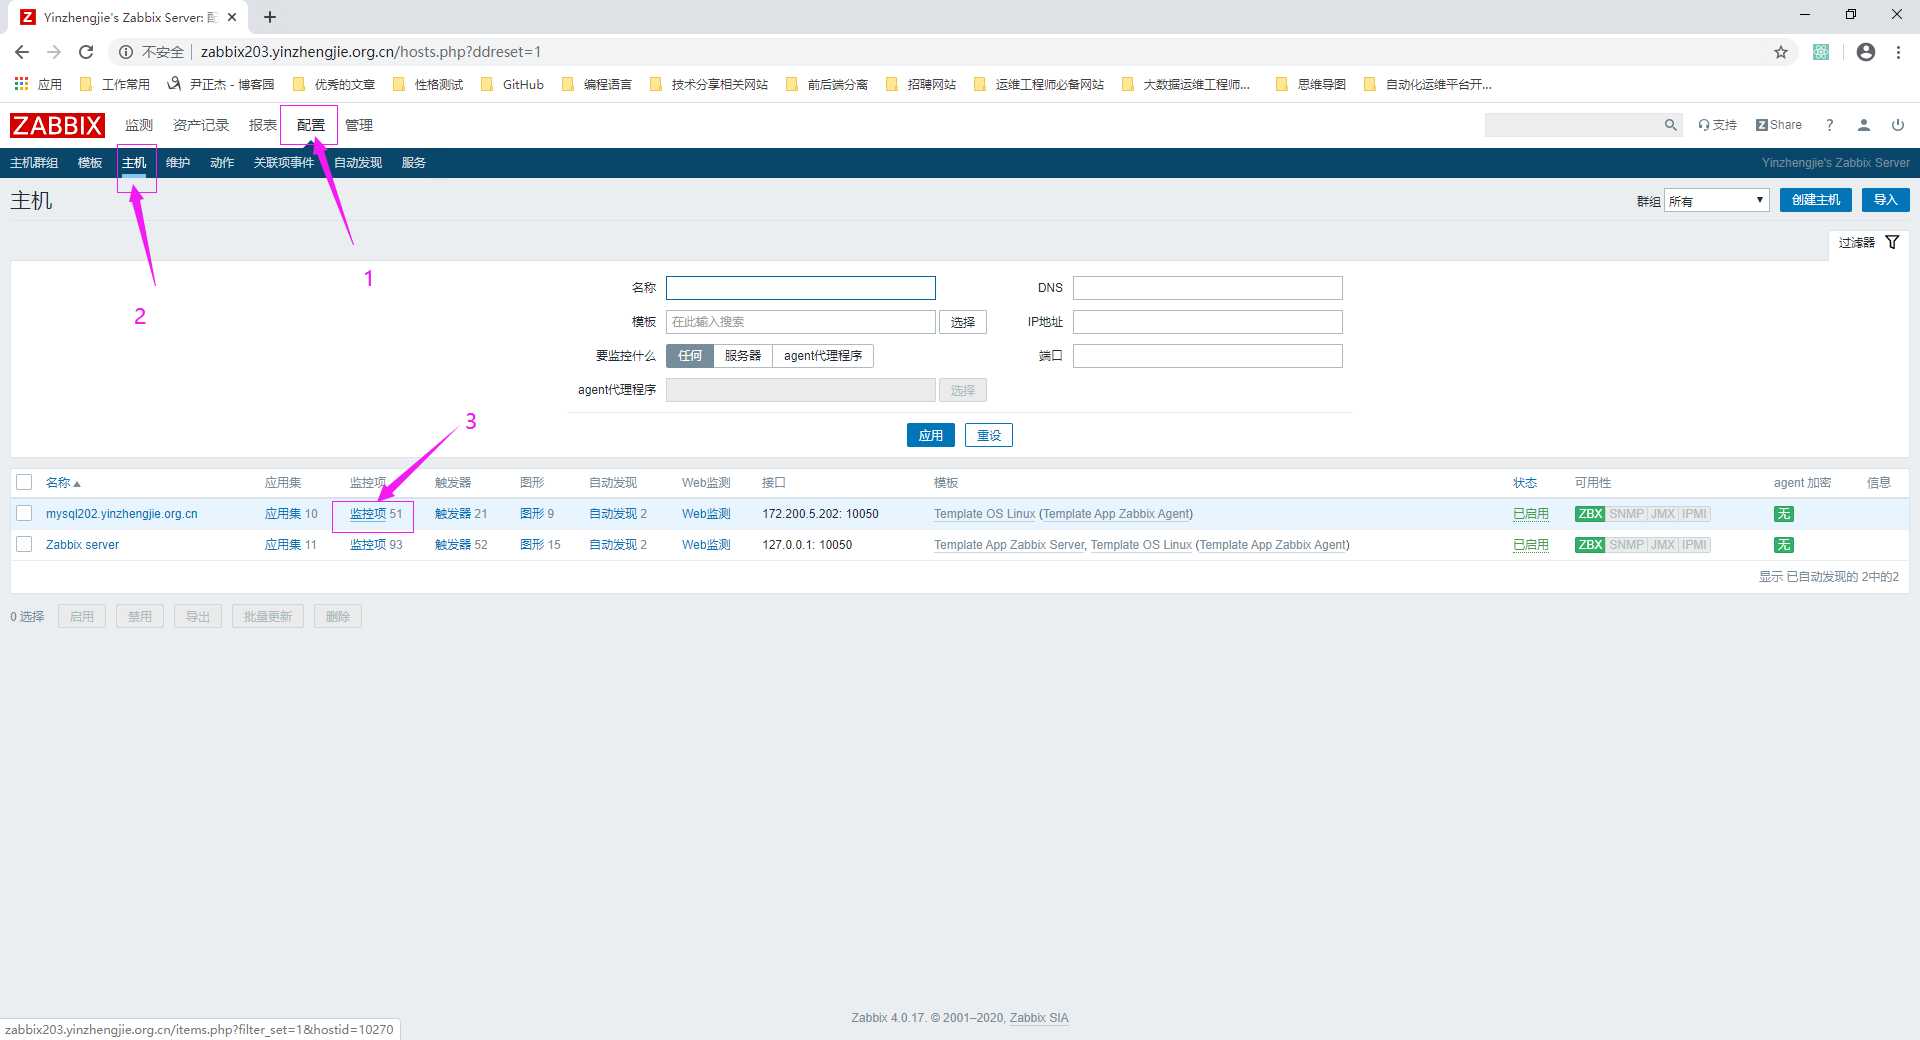The height and width of the screenshot is (1040, 1920).
Task: Reload the browser page
Action: click(x=86, y=52)
